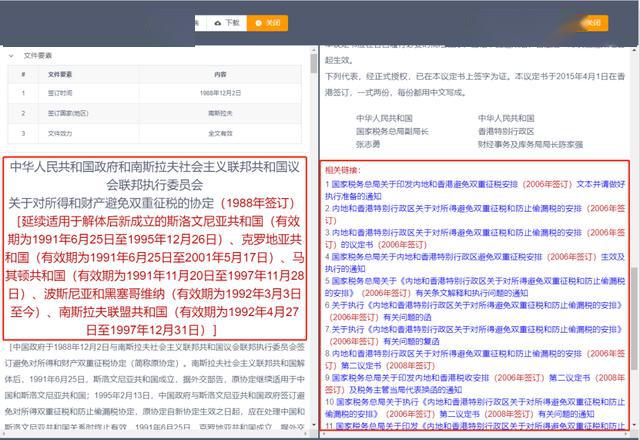Image resolution: width=640 pixels, height=440 pixels.
Task: Click the 内容 column header
Action: click(x=220, y=74)
